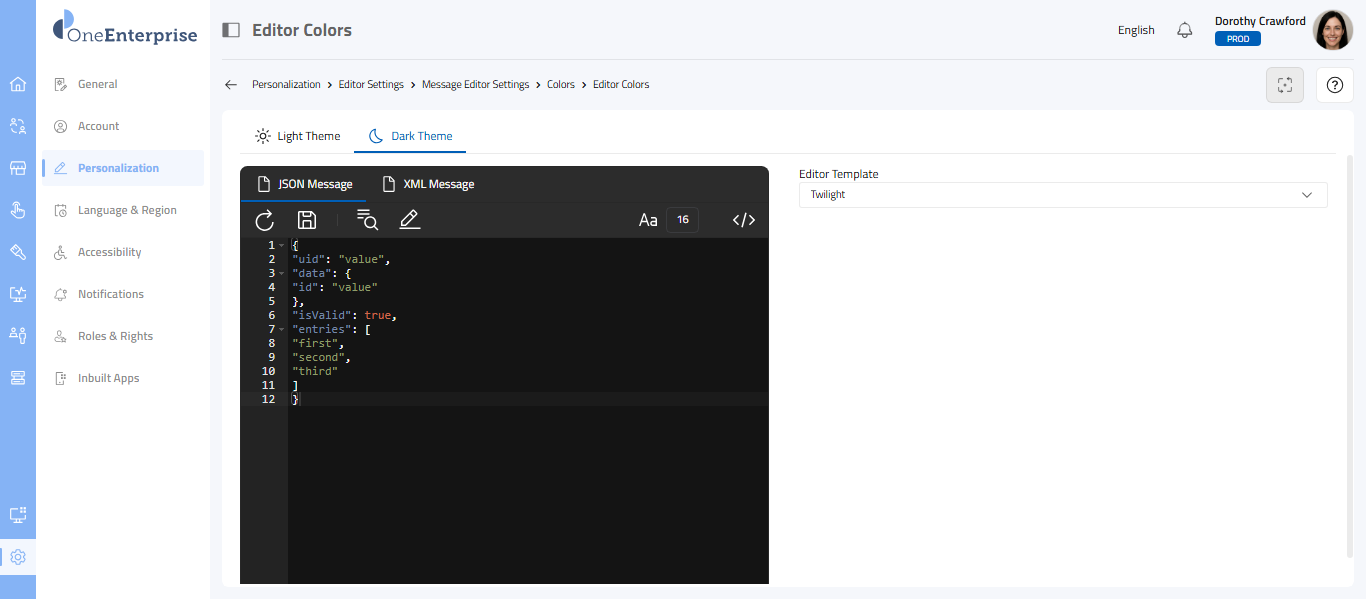Open the Accessibility settings menu item
This screenshot has height=599, width=1366.
[109, 252]
